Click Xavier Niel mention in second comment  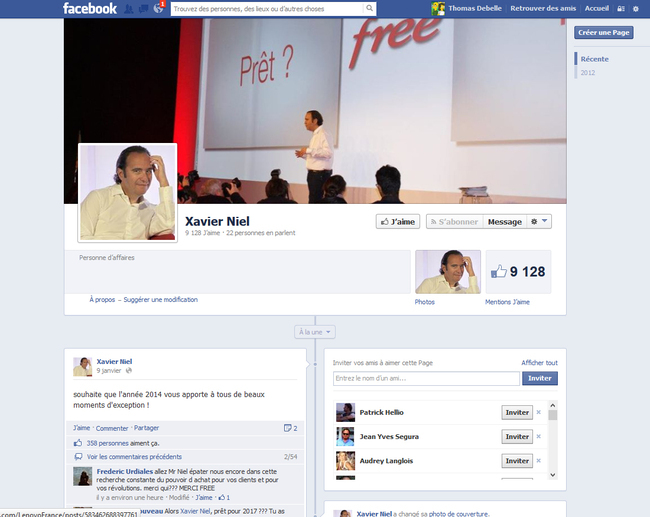(x=195, y=511)
